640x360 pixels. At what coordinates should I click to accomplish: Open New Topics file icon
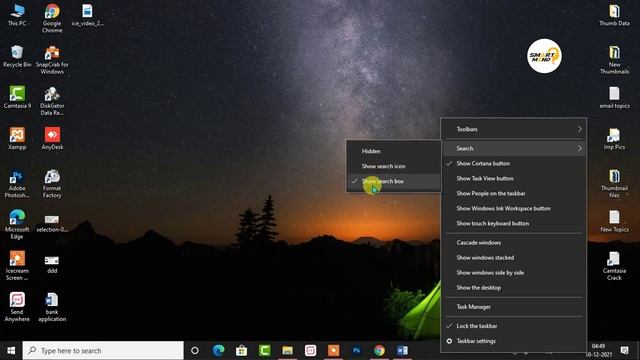tap(614, 221)
